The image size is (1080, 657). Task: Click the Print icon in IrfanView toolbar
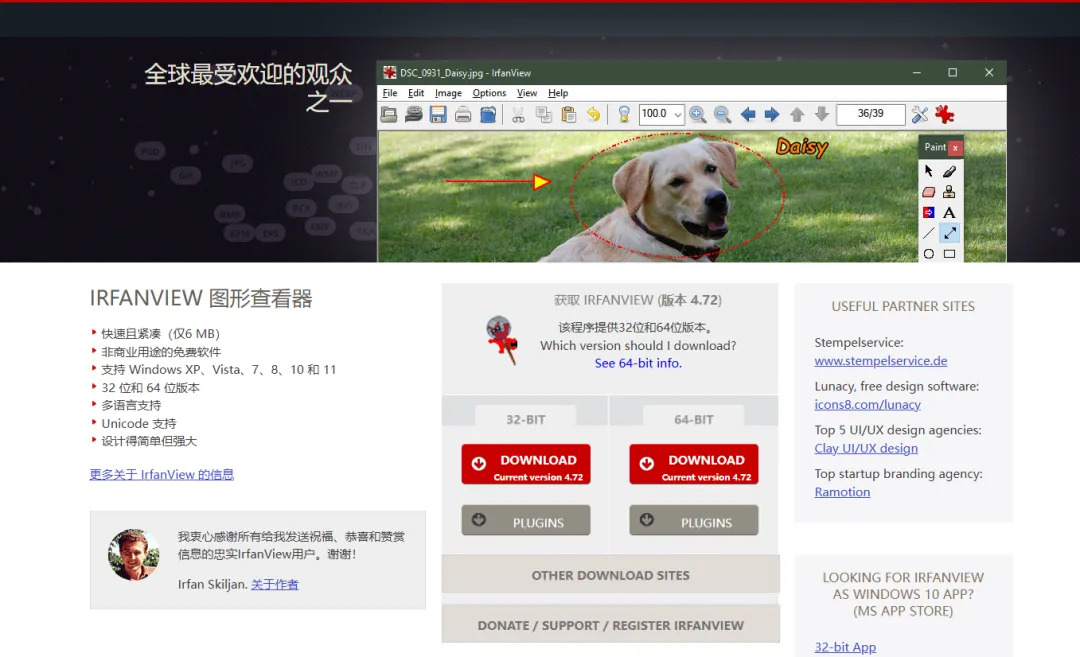point(463,114)
